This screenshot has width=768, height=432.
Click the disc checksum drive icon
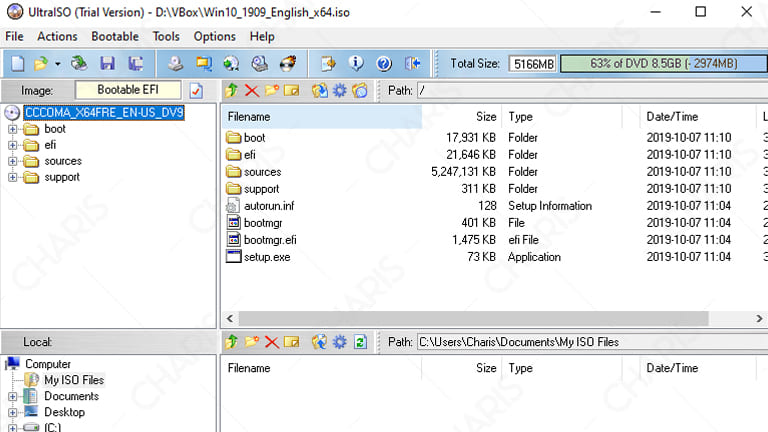[260, 63]
